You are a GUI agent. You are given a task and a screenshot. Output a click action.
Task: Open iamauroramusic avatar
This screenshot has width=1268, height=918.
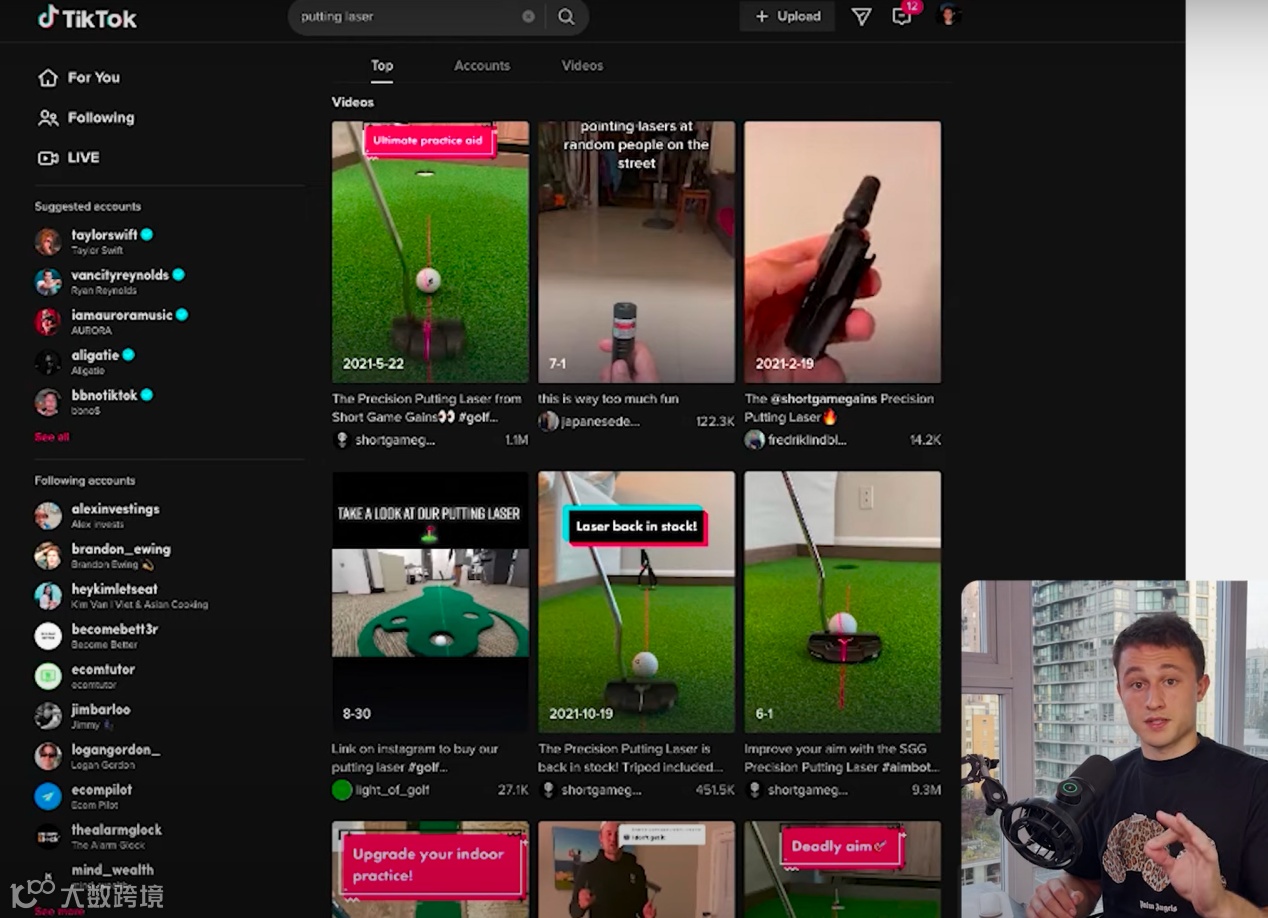tap(48, 322)
